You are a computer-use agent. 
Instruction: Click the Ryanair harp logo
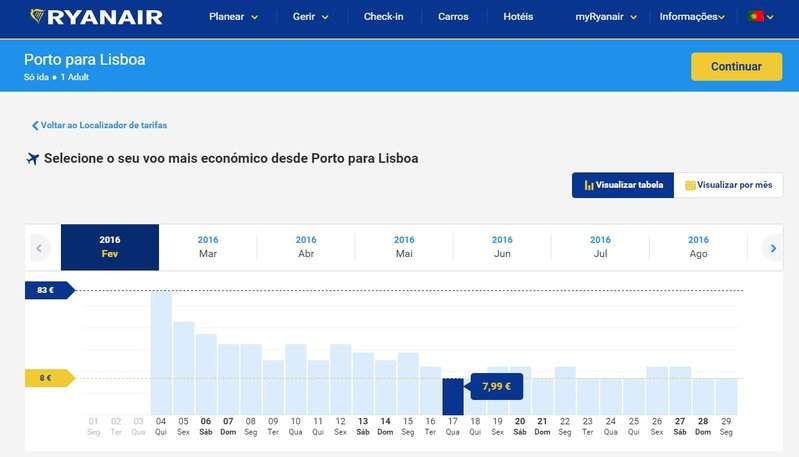click(37, 16)
